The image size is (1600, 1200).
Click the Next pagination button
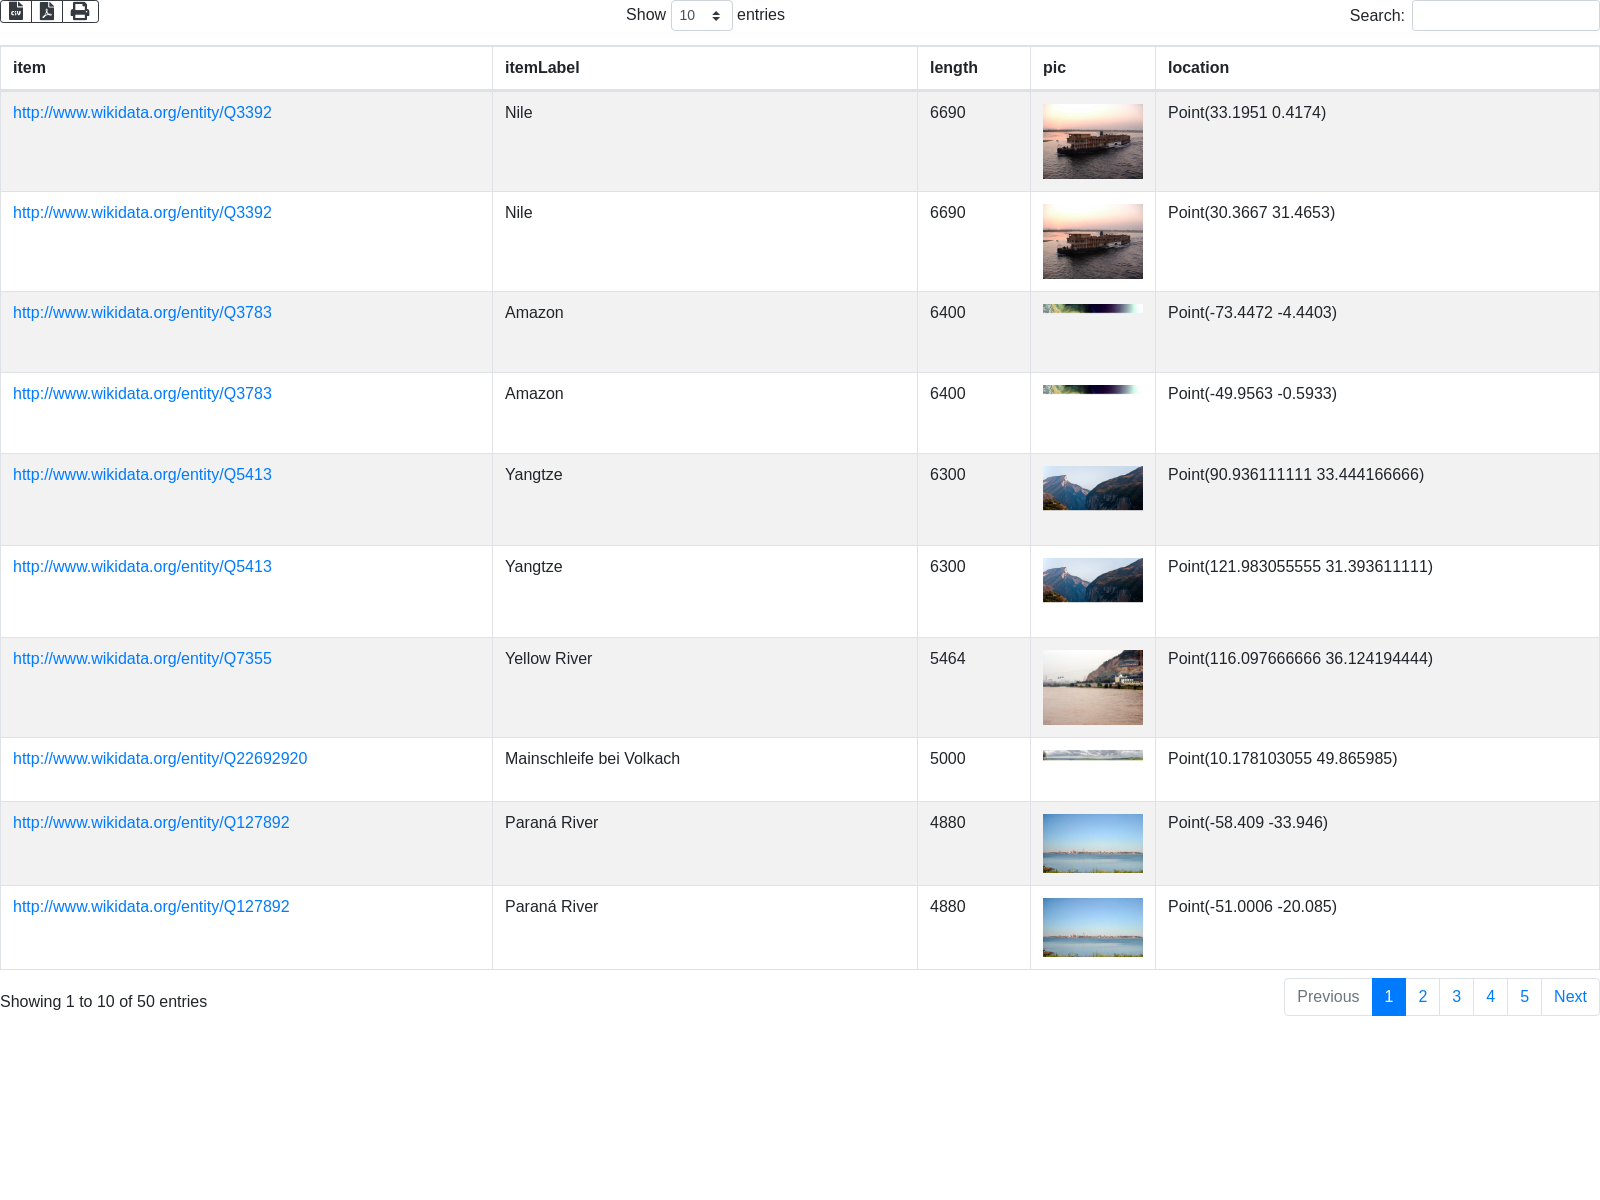click(1569, 997)
